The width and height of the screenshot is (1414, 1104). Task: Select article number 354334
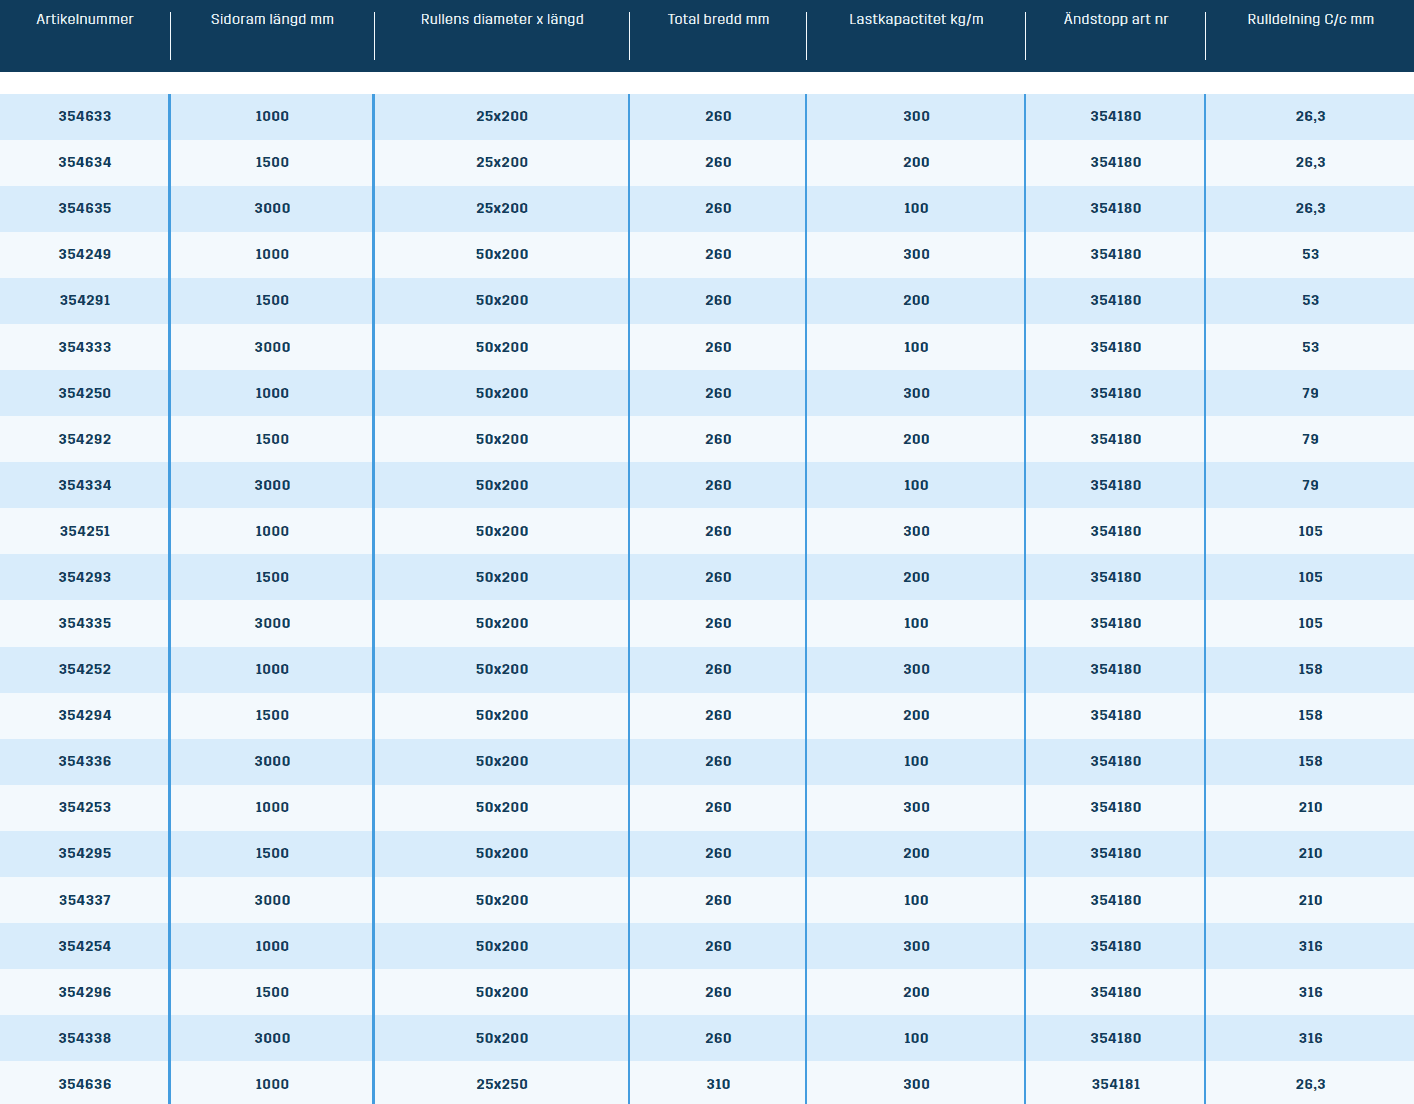pyautogui.click(x=85, y=485)
